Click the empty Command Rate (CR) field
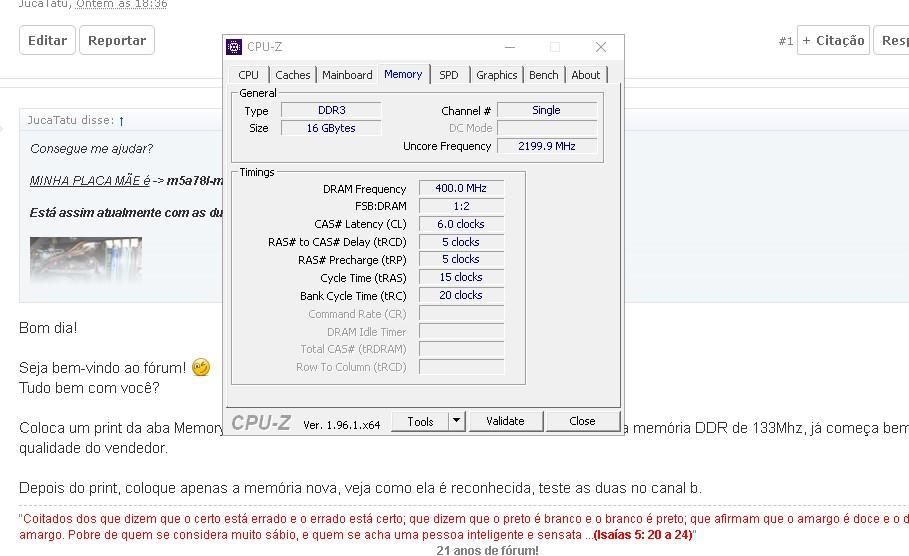The width and height of the screenshot is (909, 556). point(461,314)
